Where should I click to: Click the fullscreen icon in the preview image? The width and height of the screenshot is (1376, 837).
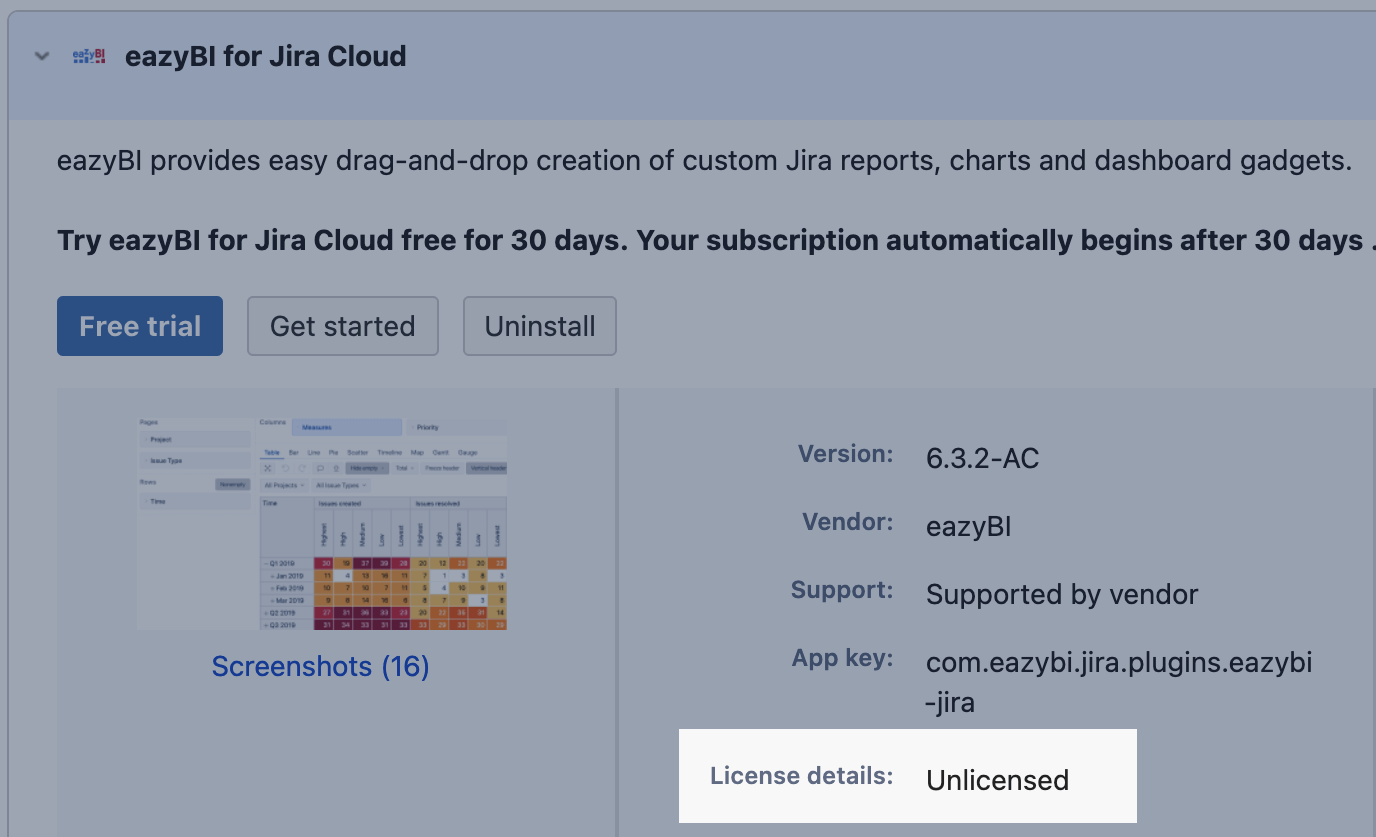pyautogui.click(x=268, y=468)
